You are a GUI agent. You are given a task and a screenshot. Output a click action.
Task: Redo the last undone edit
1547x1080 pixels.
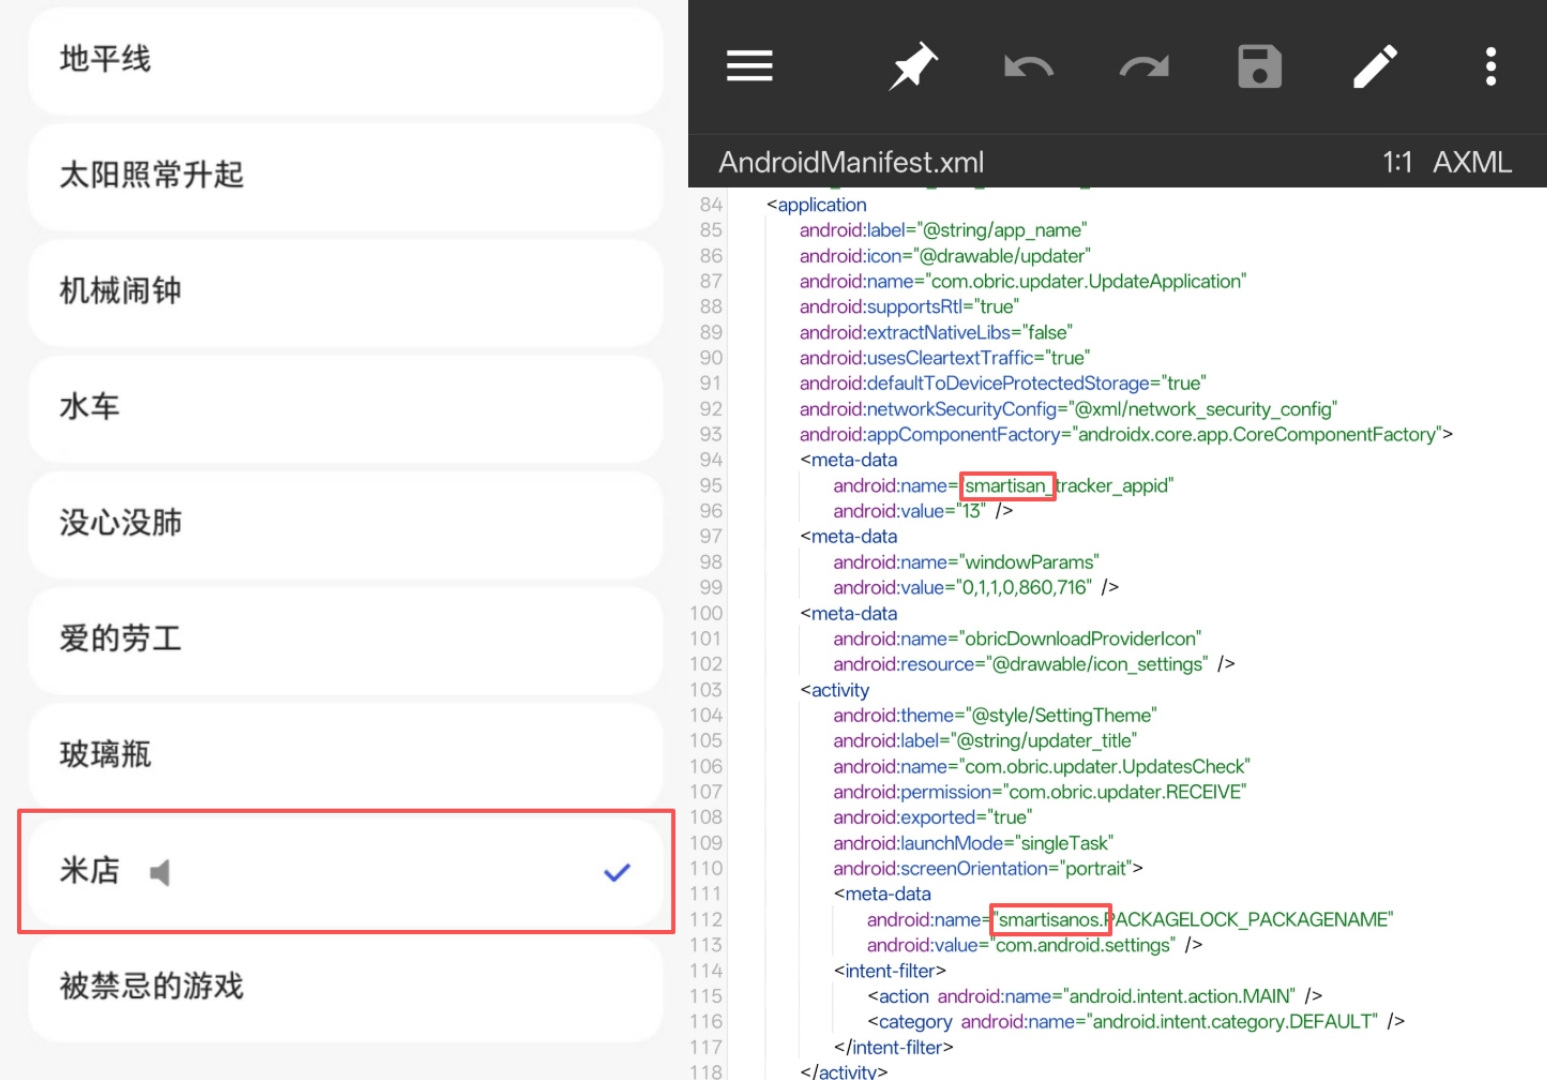coord(1144,67)
